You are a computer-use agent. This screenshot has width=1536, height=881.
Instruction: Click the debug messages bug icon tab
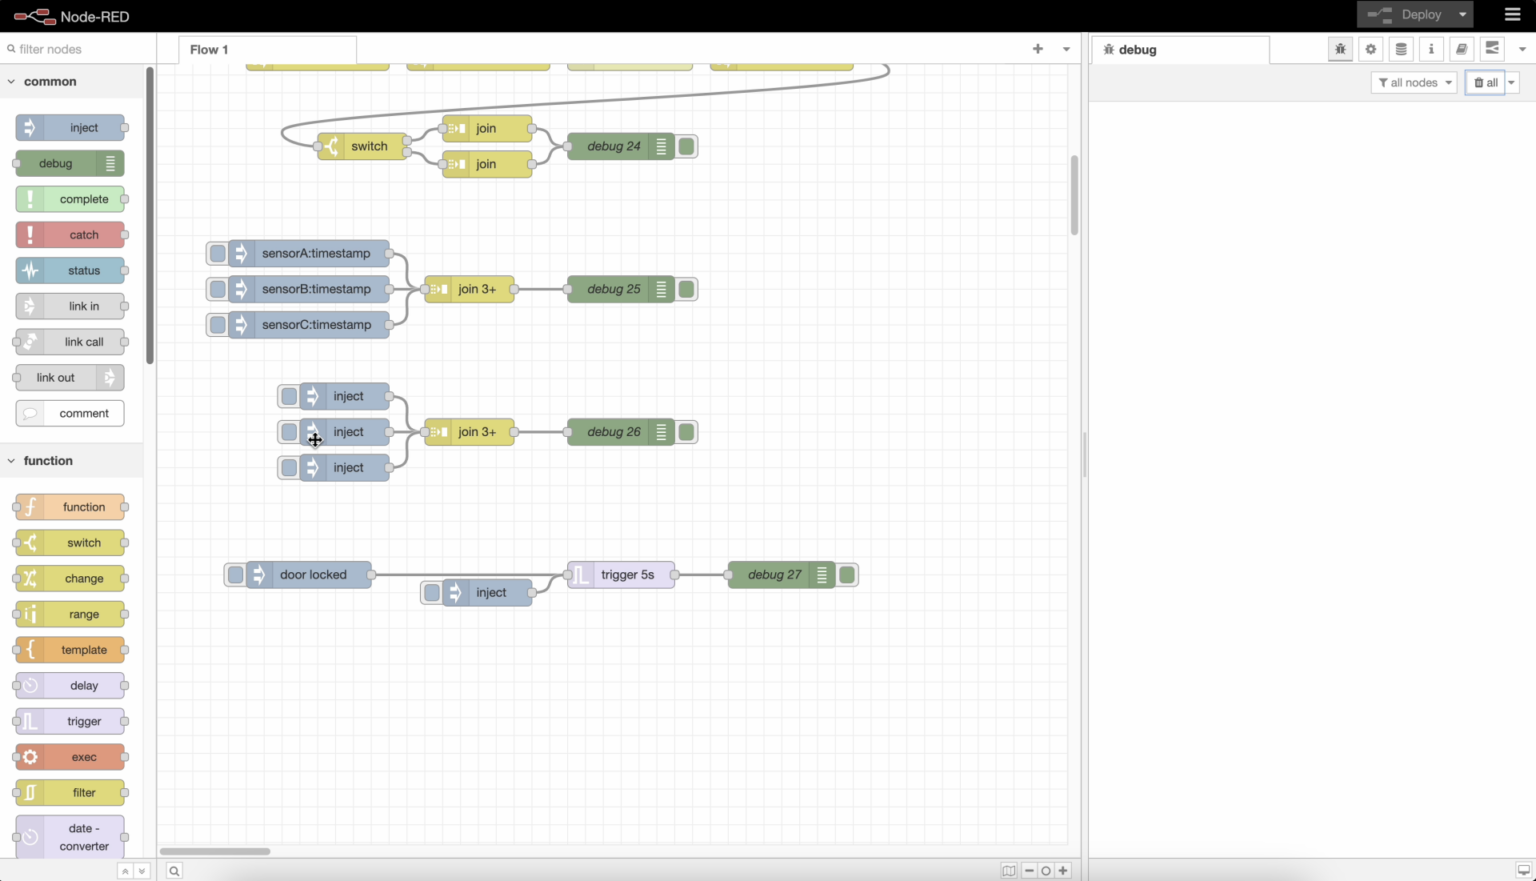pyautogui.click(x=1340, y=49)
